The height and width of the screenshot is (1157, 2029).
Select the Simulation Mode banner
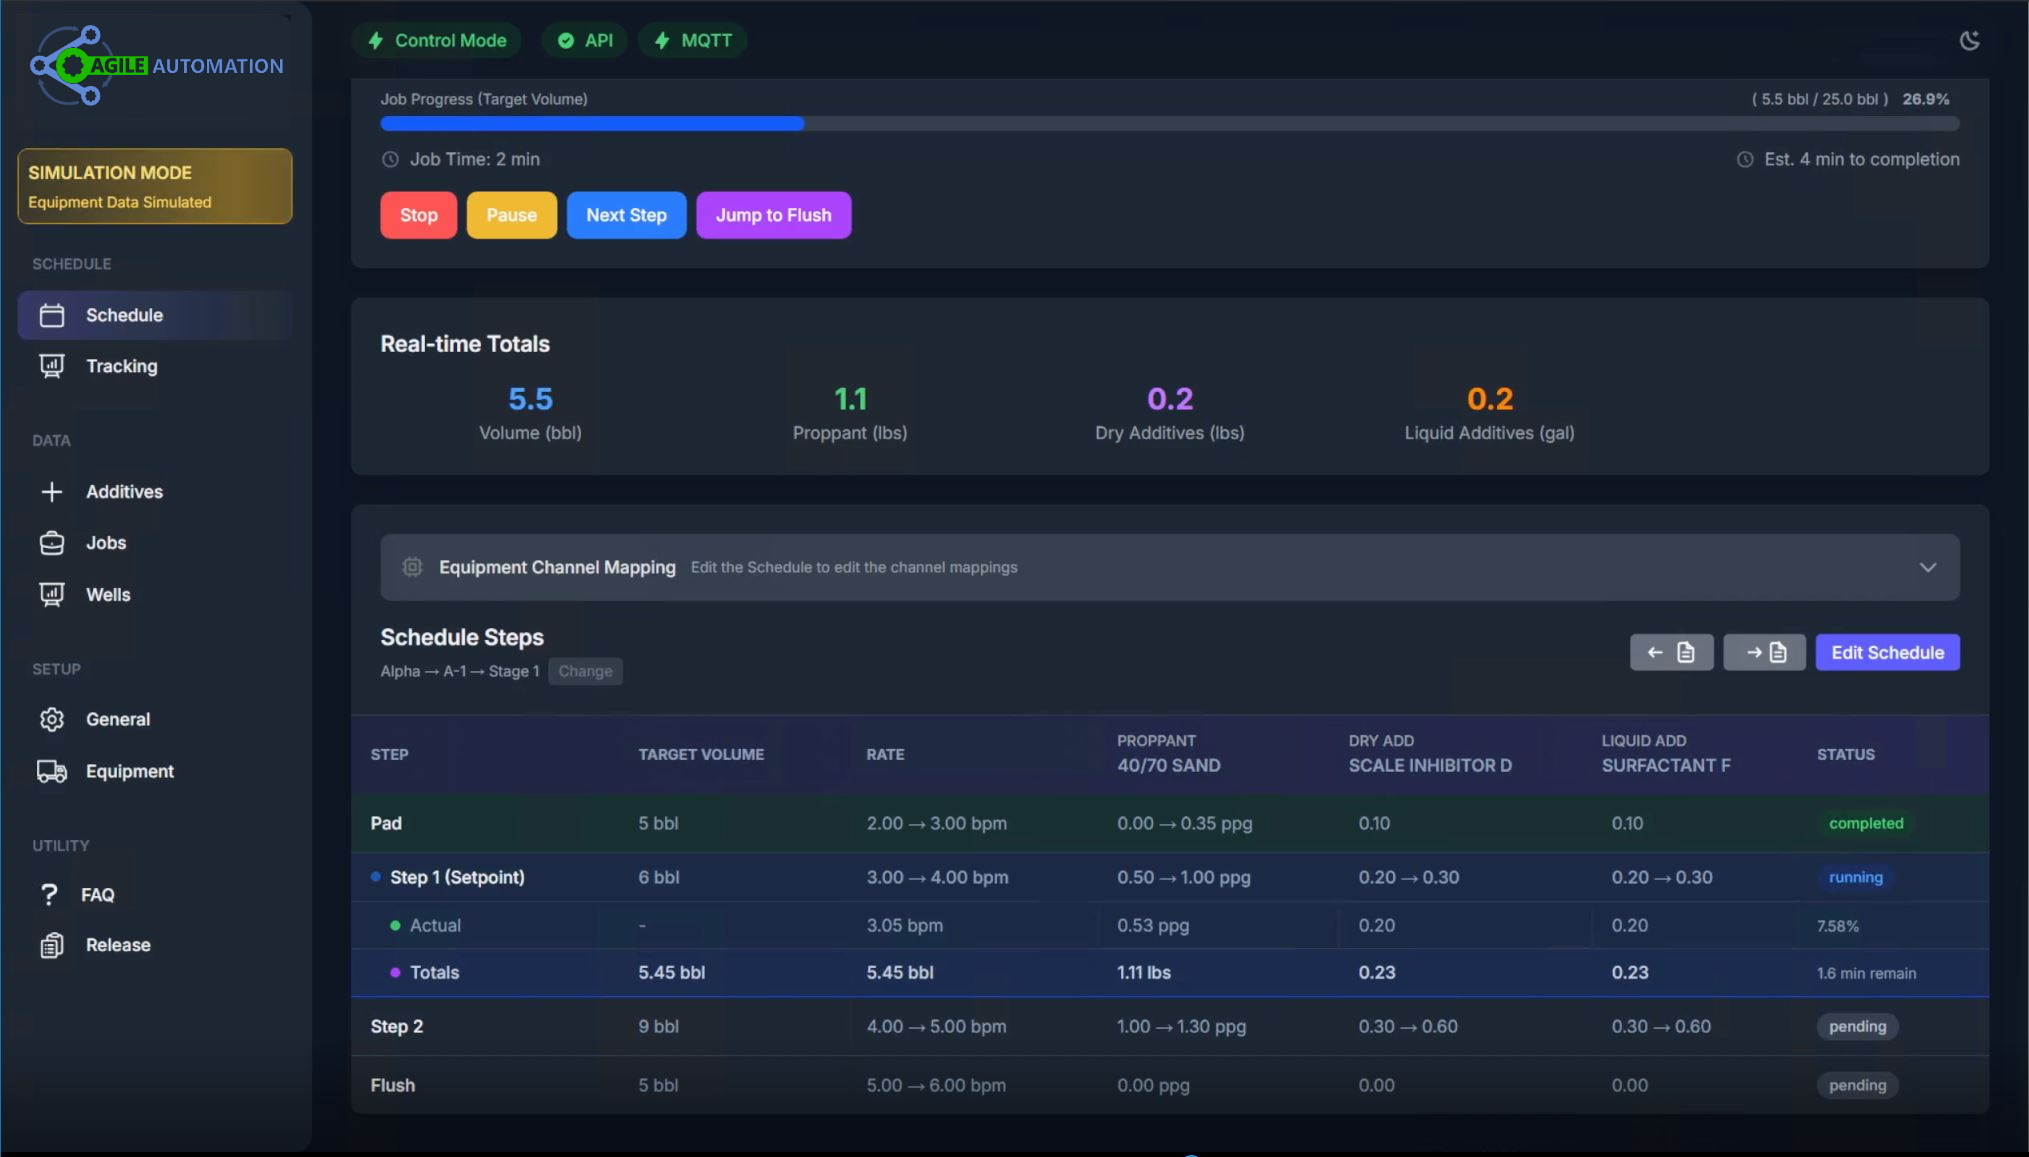(155, 186)
